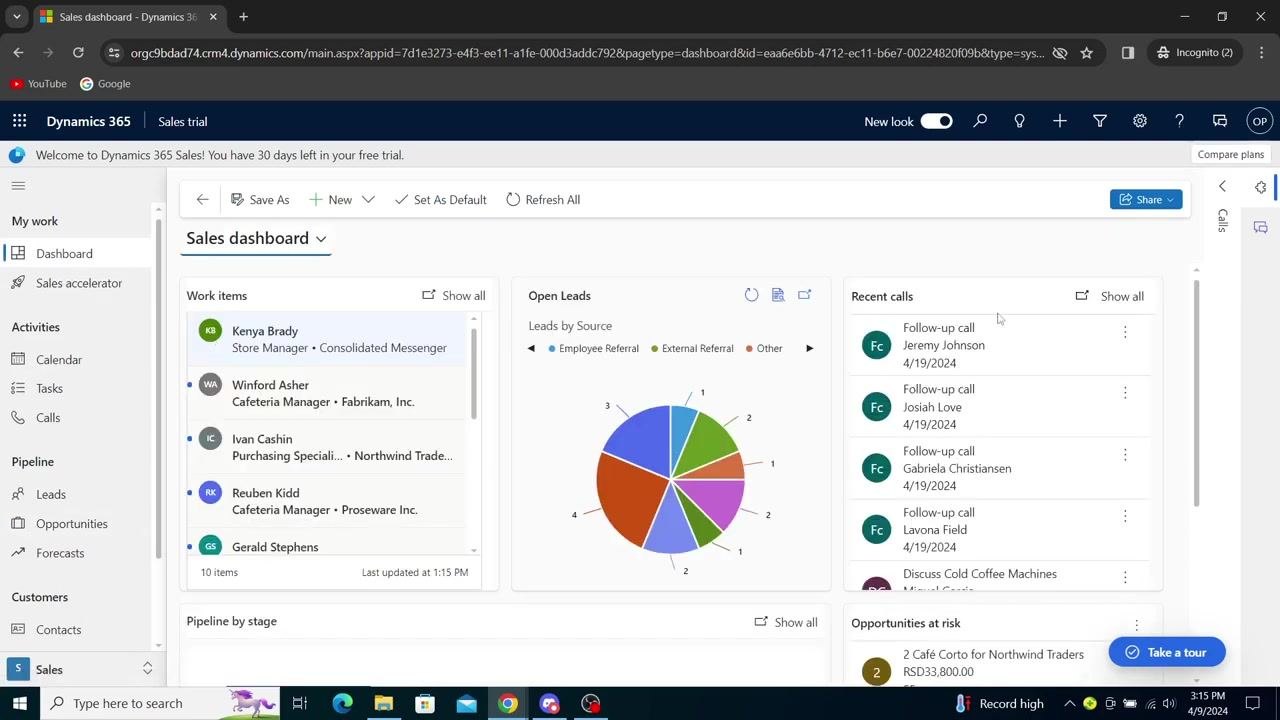
Task: Show all Pipeline by stage
Action: (786, 622)
